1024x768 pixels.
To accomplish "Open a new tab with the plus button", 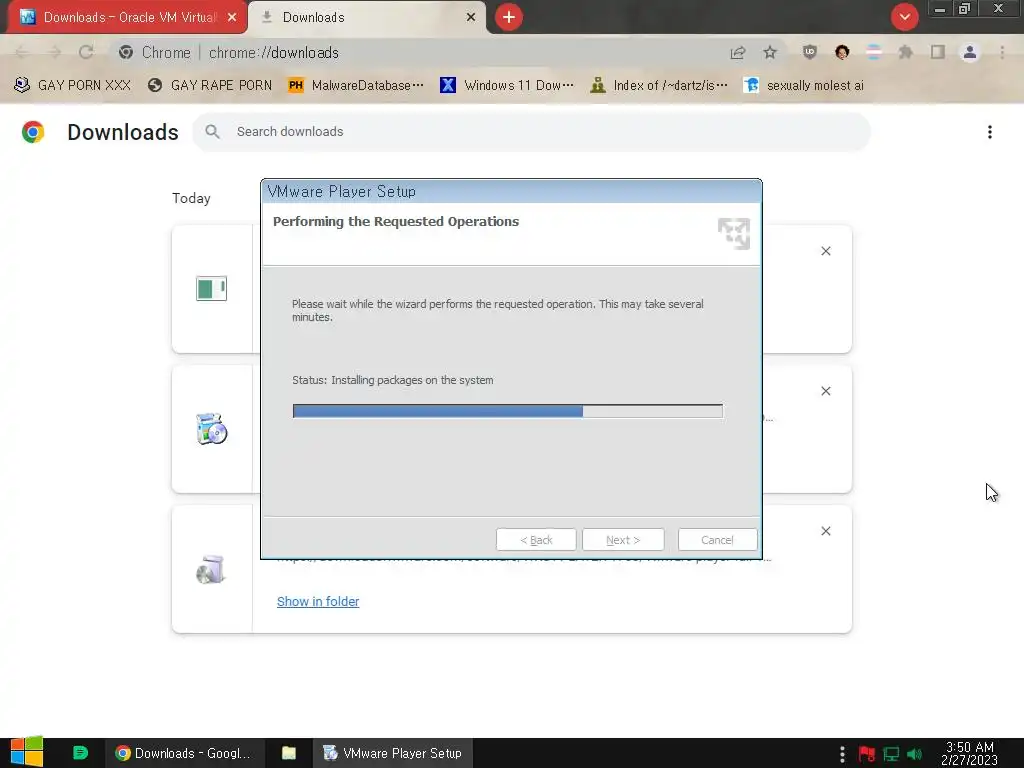I will pyautogui.click(x=509, y=17).
